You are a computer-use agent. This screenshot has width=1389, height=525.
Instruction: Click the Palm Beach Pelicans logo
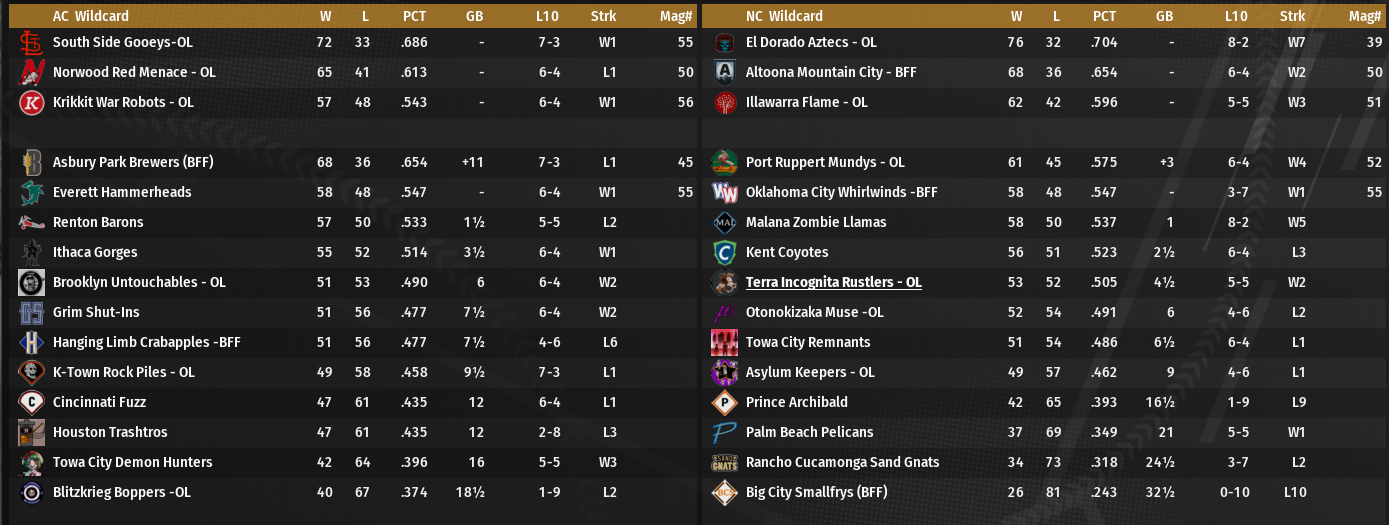coord(725,433)
